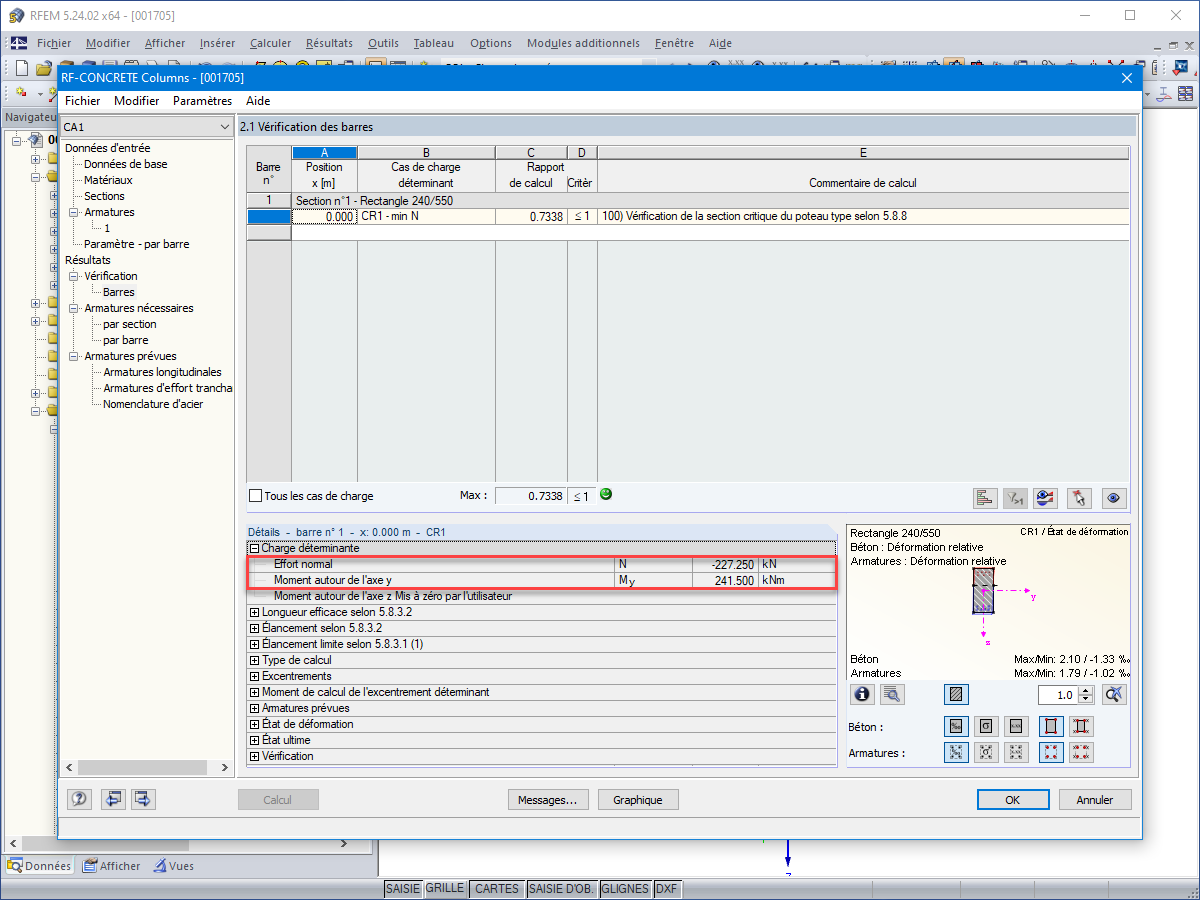This screenshot has height=900, width=1200.
Task: Select Armatures crossed points icon
Action: pyautogui.click(x=1081, y=752)
